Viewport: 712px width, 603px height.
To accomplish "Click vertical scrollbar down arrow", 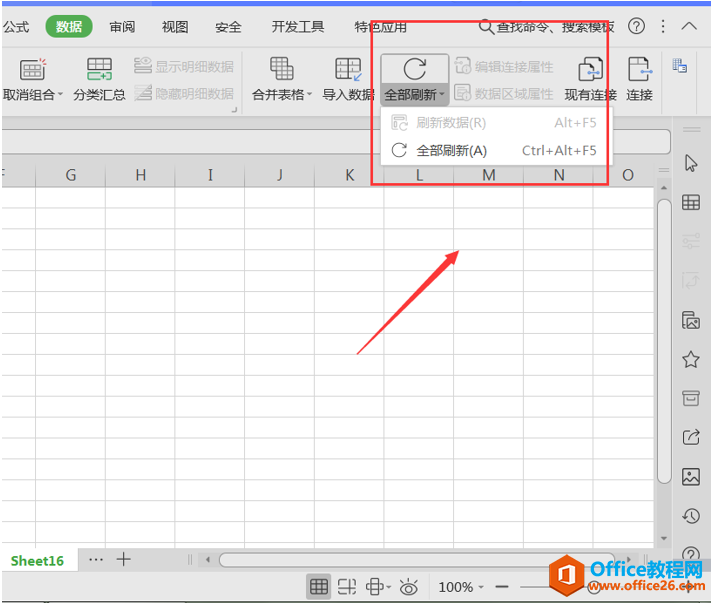I will pos(664,539).
